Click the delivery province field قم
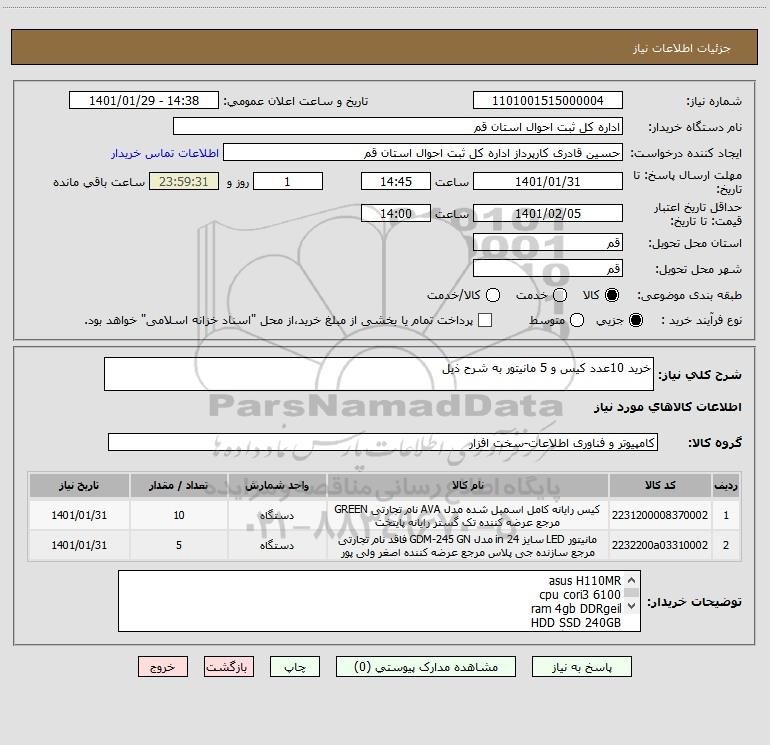 [x=548, y=242]
